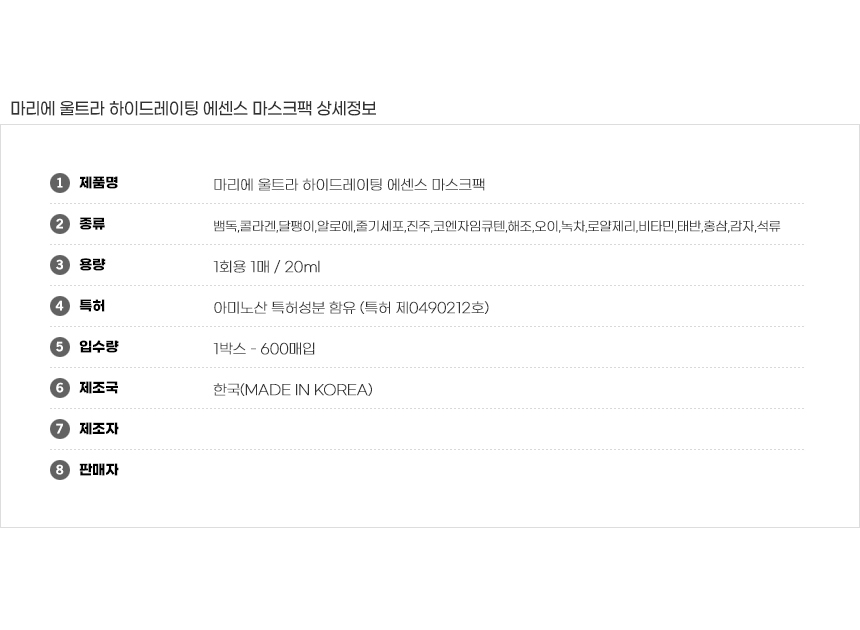
Task: Click the number 3 circle icon
Action: click(x=60, y=265)
